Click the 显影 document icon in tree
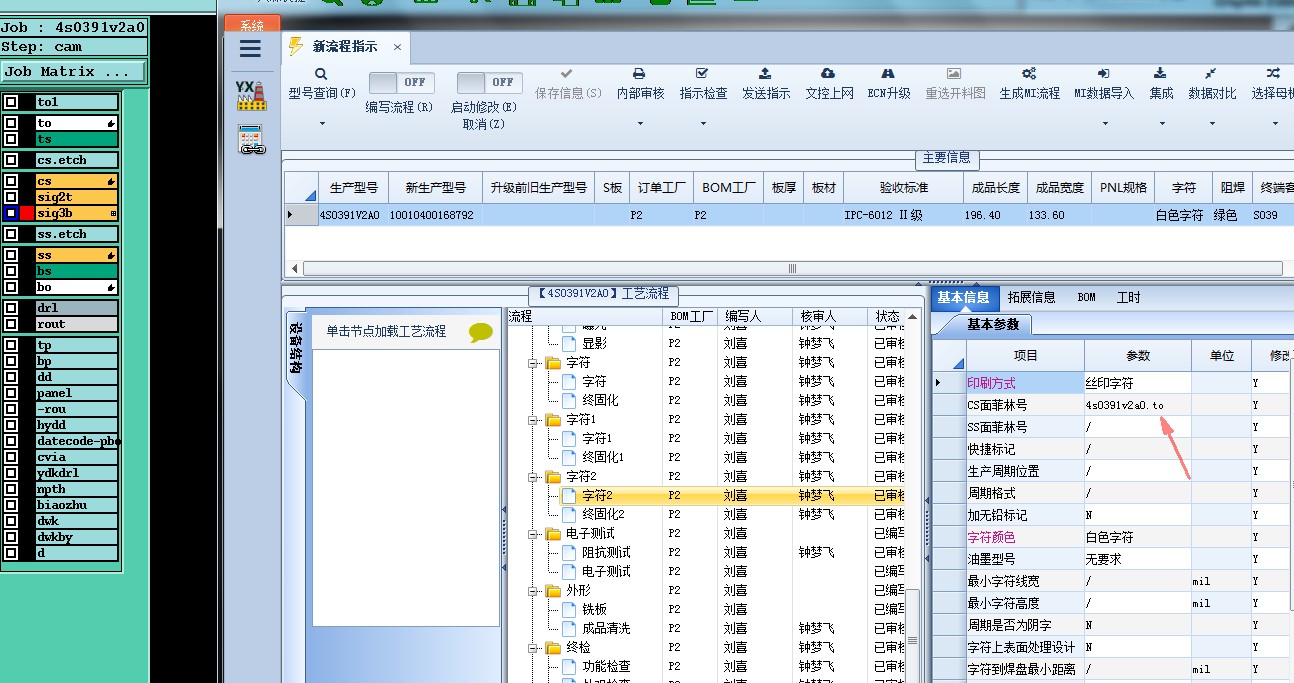The height and width of the screenshot is (683, 1294). [x=569, y=343]
